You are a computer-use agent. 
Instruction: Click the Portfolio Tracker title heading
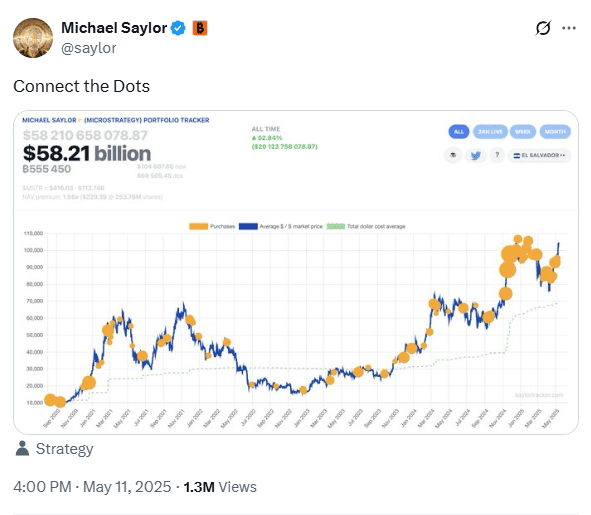tap(116, 120)
